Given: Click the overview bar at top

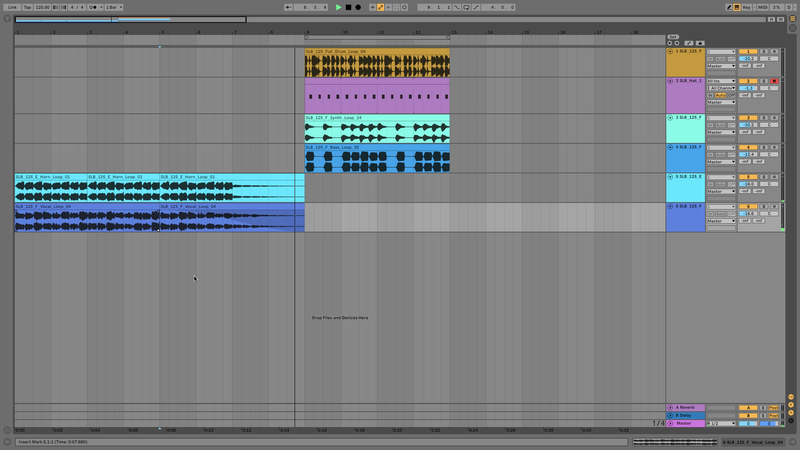Looking at the screenshot, I should tap(391, 19).
